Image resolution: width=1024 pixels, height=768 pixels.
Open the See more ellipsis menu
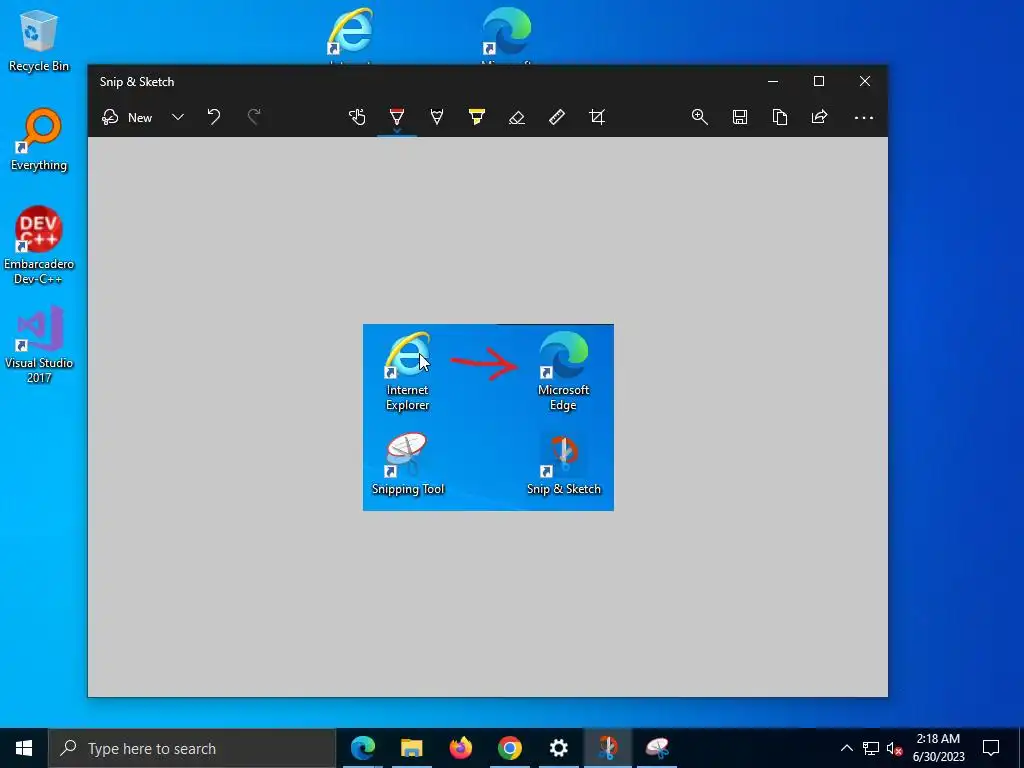(863, 118)
